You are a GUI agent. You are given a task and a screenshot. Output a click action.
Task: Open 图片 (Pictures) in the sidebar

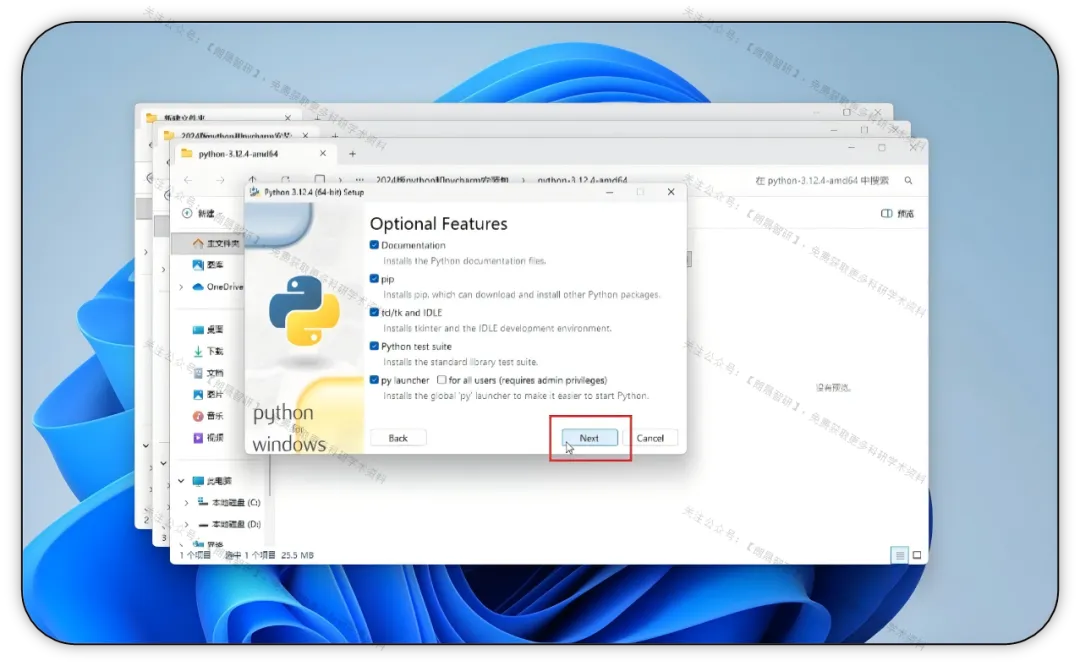(x=208, y=395)
